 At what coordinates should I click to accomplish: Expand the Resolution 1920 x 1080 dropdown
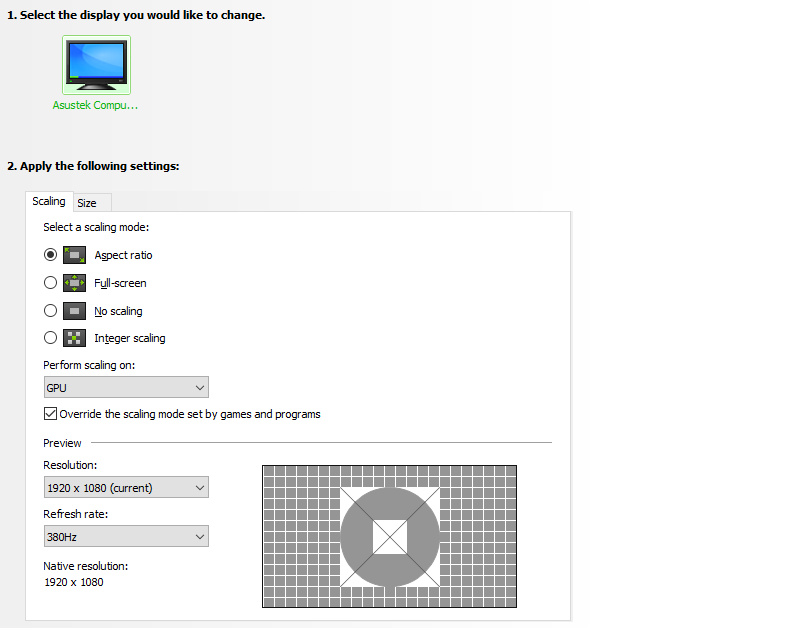[126, 488]
